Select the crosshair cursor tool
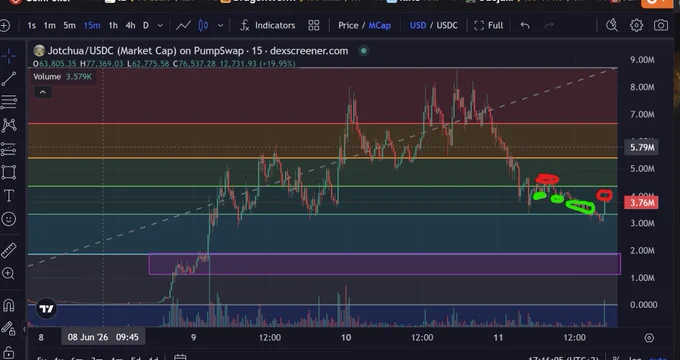Image resolution: width=680 pixels, height=360 pixels. pos(9,56)
